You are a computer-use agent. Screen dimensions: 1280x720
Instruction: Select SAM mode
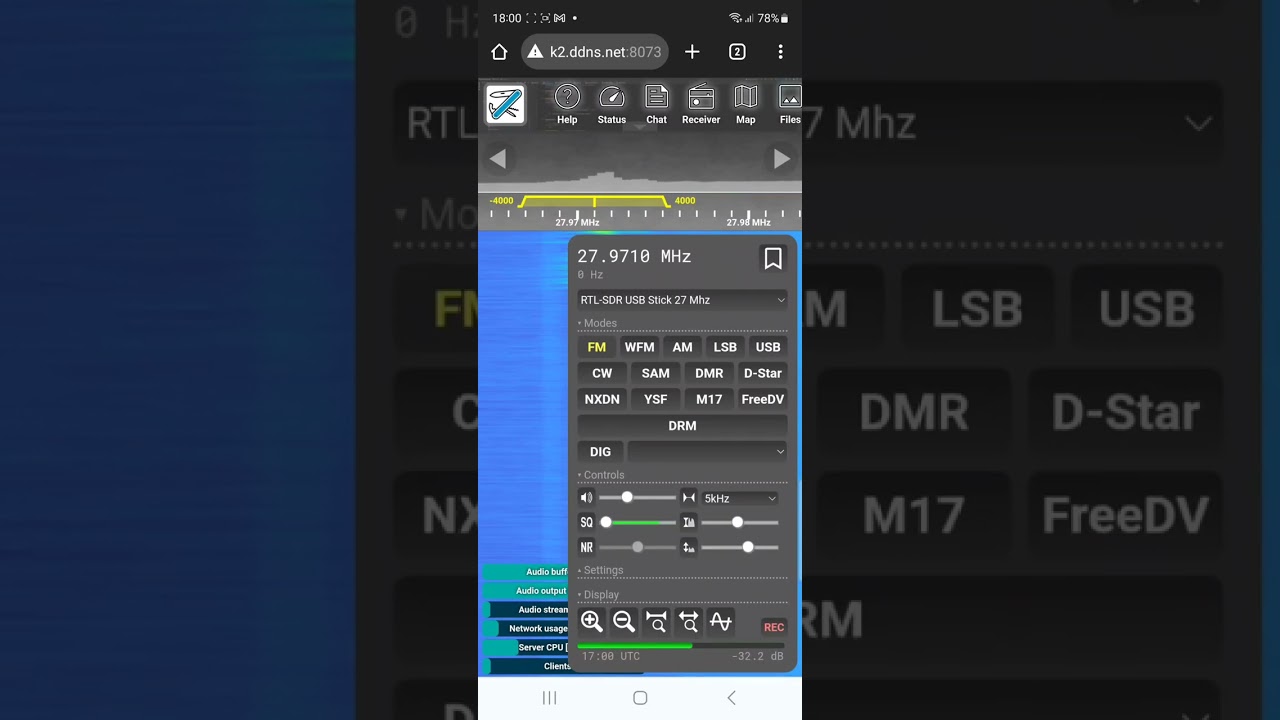pos(656,373)
